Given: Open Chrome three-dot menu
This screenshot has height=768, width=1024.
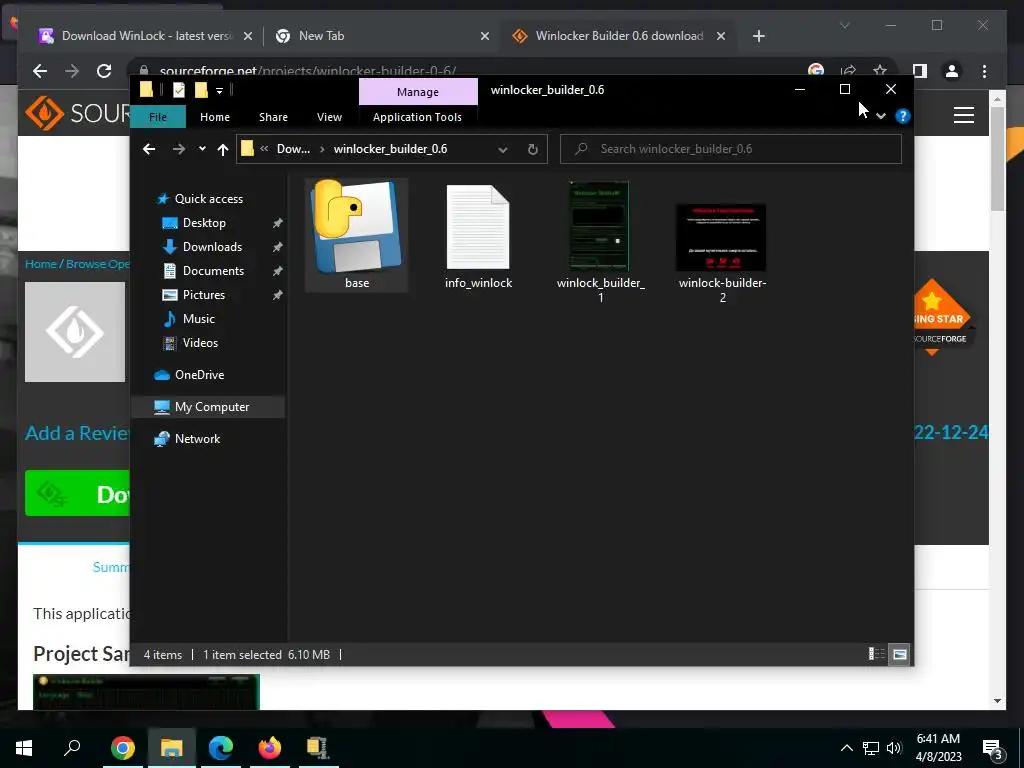Looking at the screenshot, I should click(x=984, y=71).
